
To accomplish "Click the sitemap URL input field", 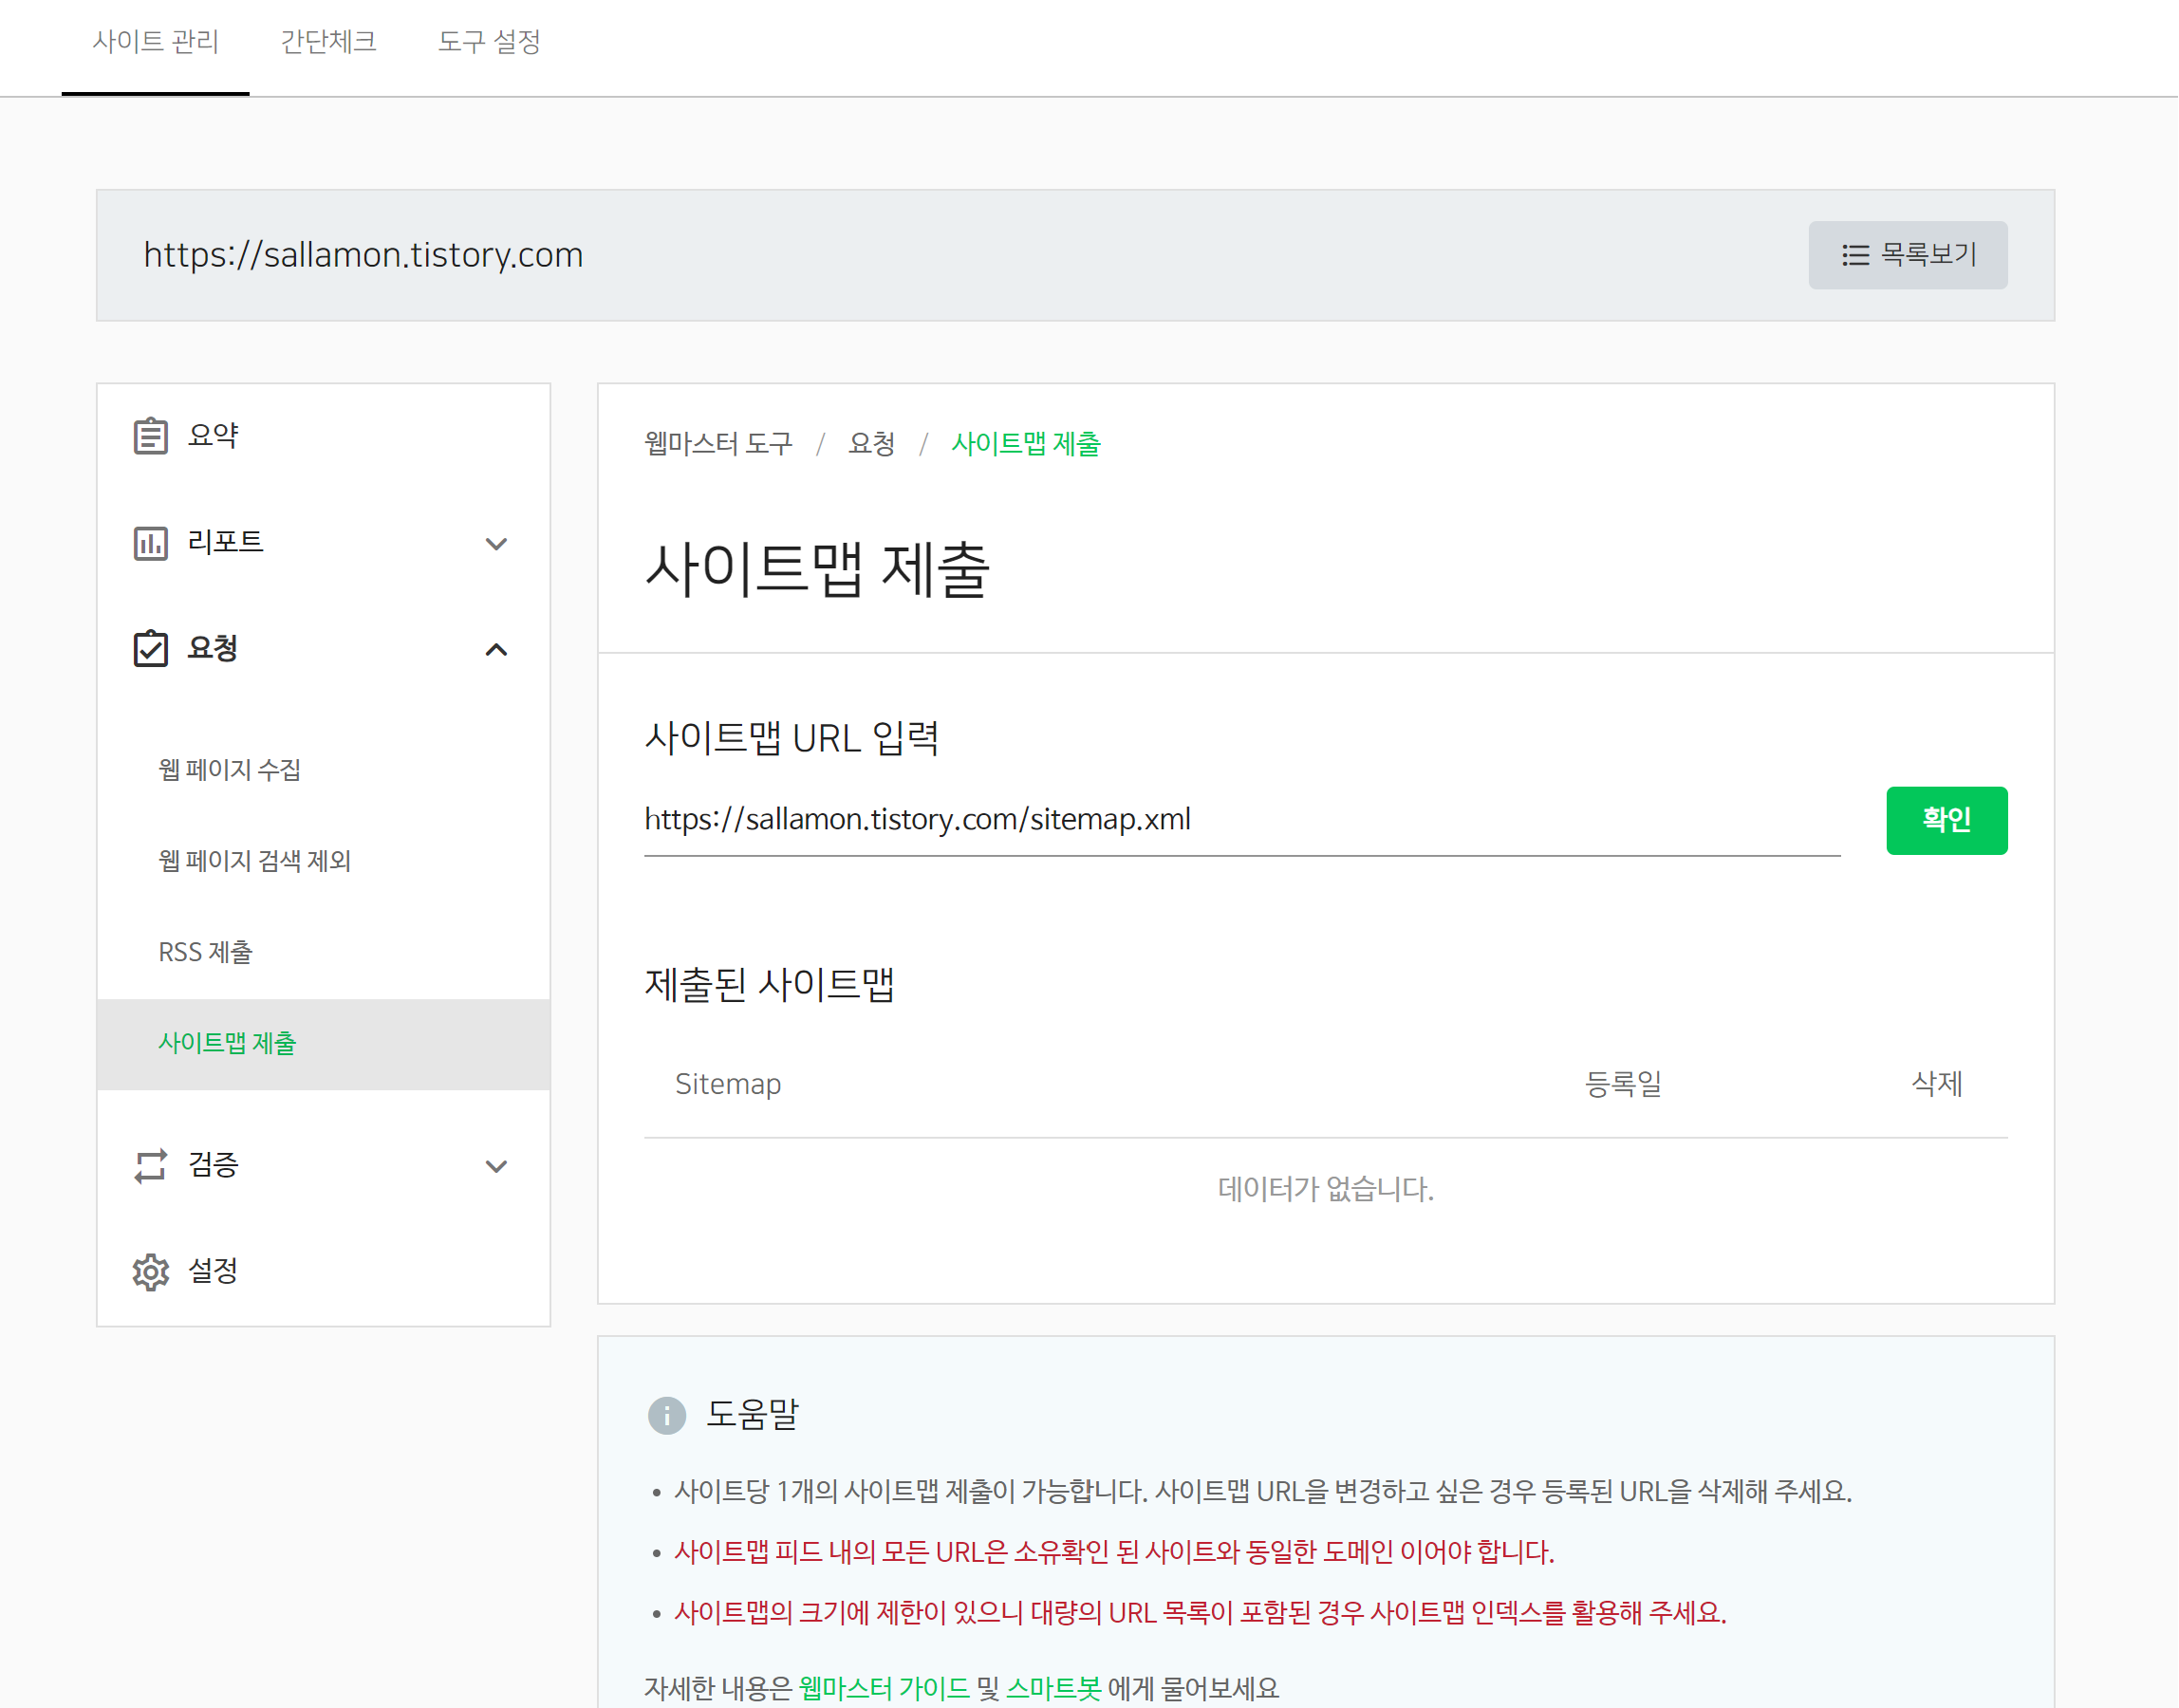I will [1240, 820].
